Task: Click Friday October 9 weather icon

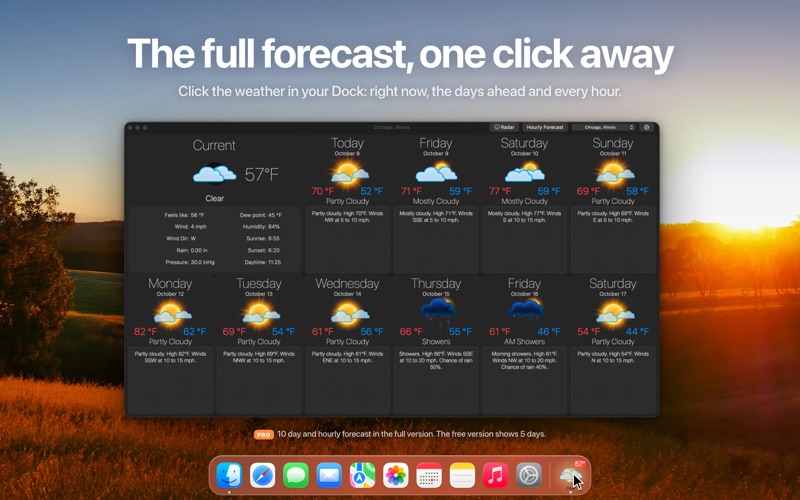Action: pyautogui.click(x=436, y=172)
